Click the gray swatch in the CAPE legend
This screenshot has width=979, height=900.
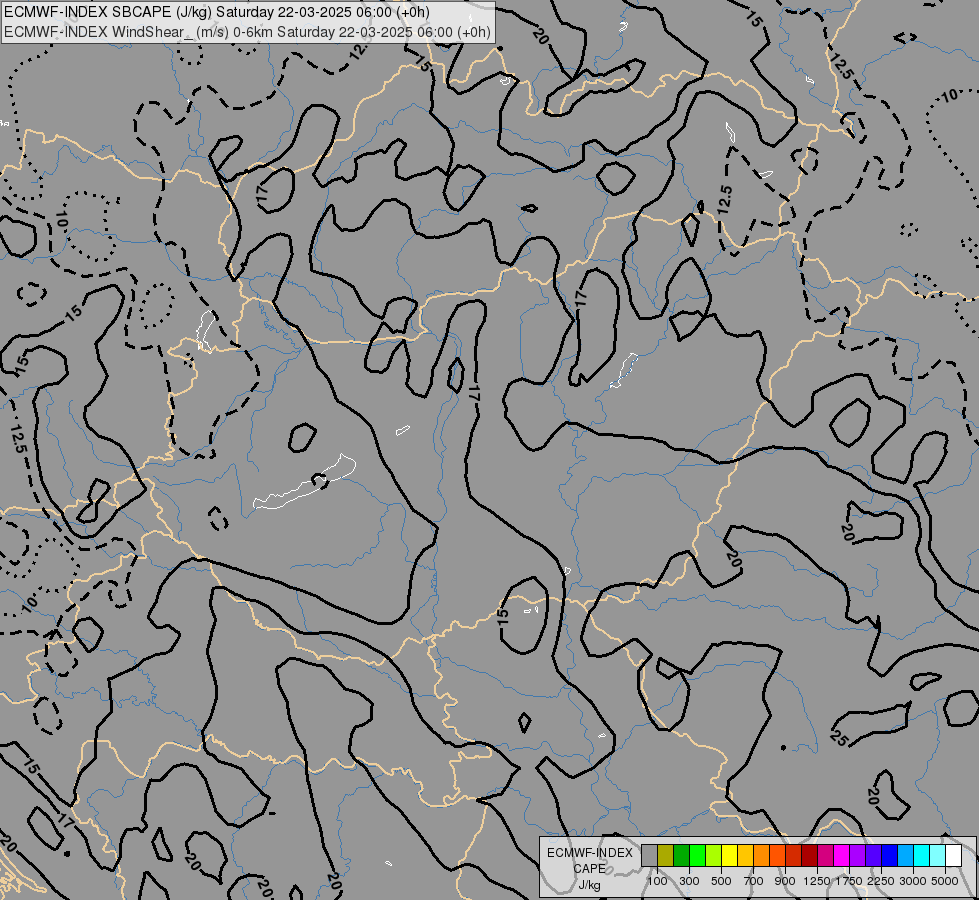coord(649,856)
